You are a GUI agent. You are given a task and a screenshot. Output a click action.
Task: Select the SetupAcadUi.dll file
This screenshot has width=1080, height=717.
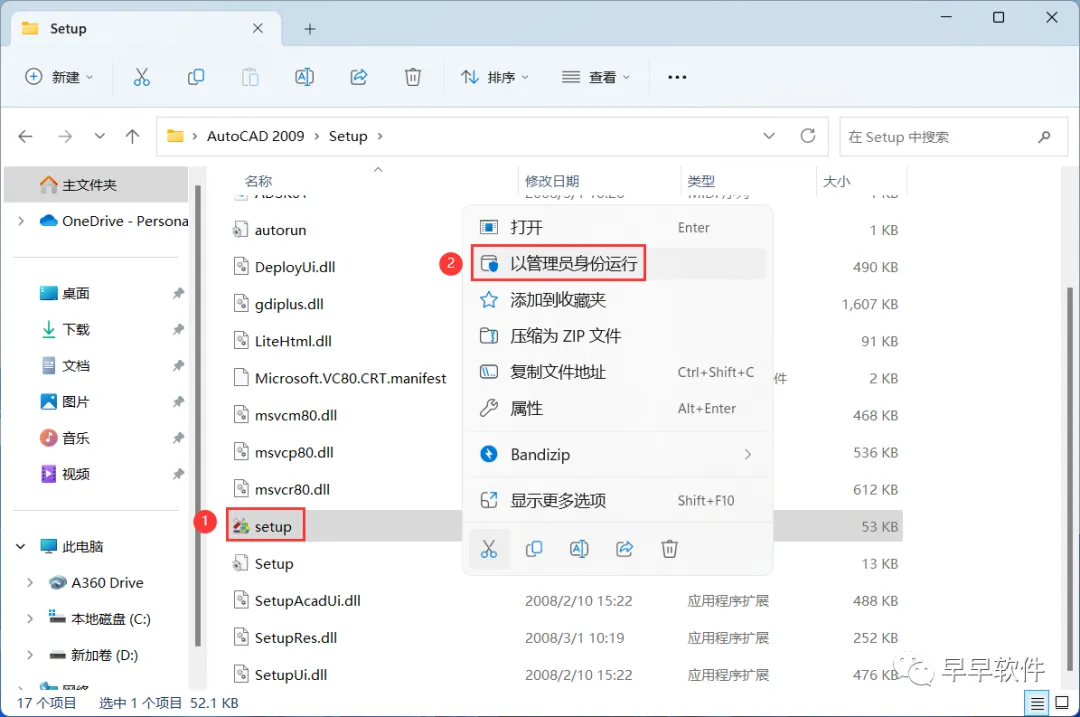coord(307,601)
